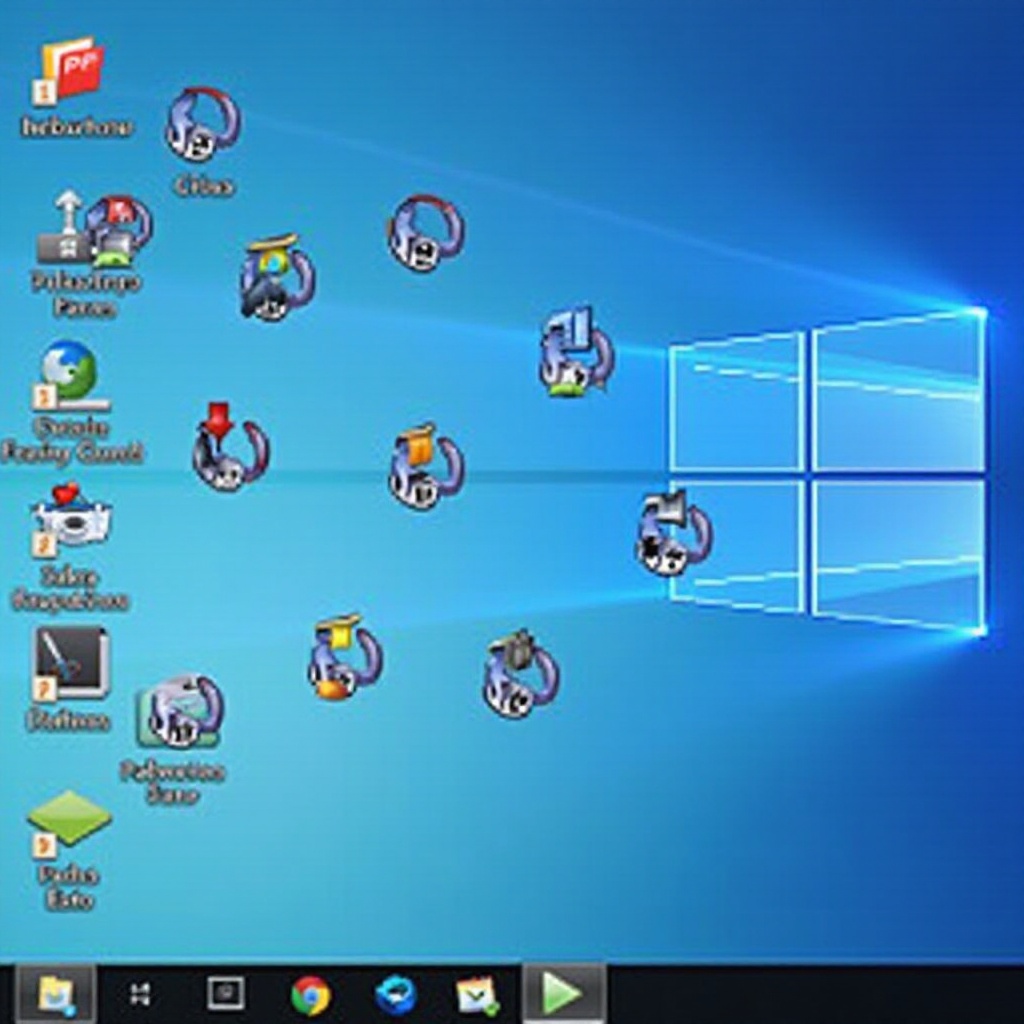Open the headphone icon overlaid with a globe
The height and width of the screenshot is (1024, 1024).
click(278, 278)
